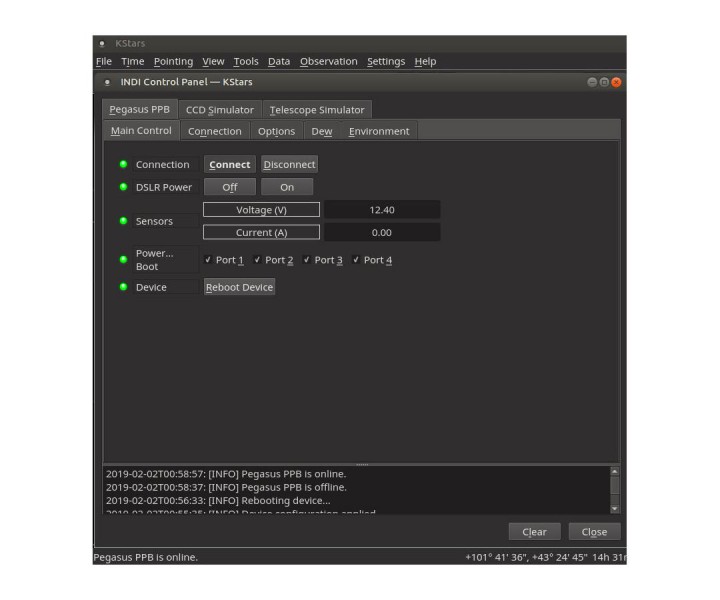Viewport: 720px width, 600px height.
Task: Turn DSLR Power On
Action: pyautogui.click(x=287, y=187)
